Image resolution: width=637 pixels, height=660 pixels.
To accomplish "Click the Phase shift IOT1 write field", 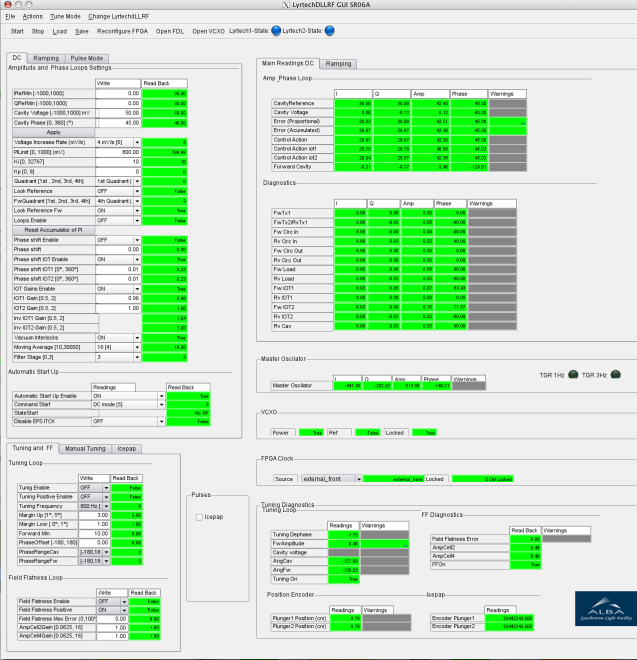I will [x=118, y=269].
